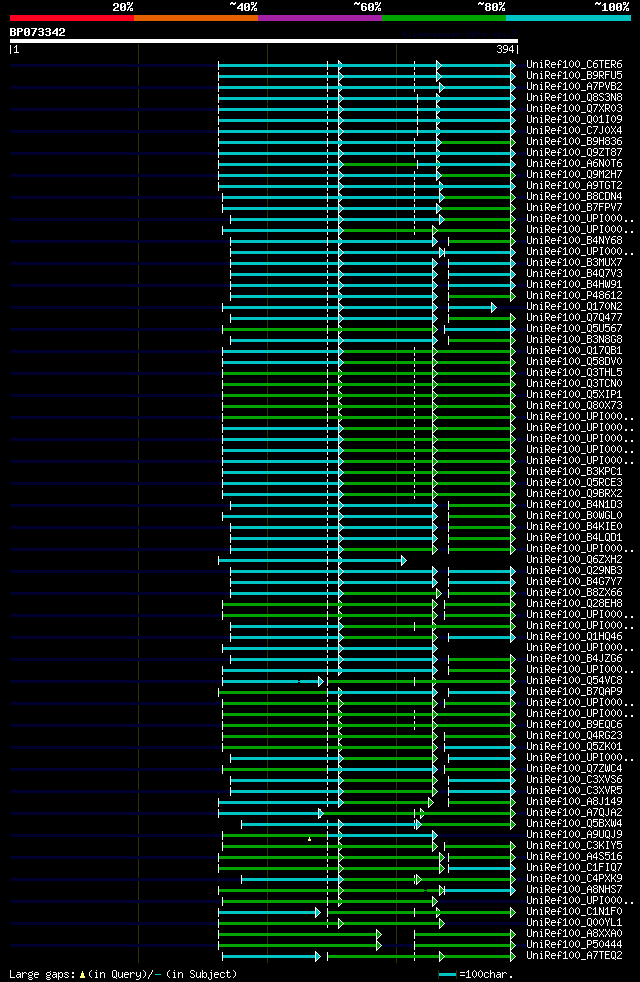The width and height of the screenshot is (640, 982).
Task: Click UniRef100_Q8S3N8 hit label
Action: click(x=574, y=97)
